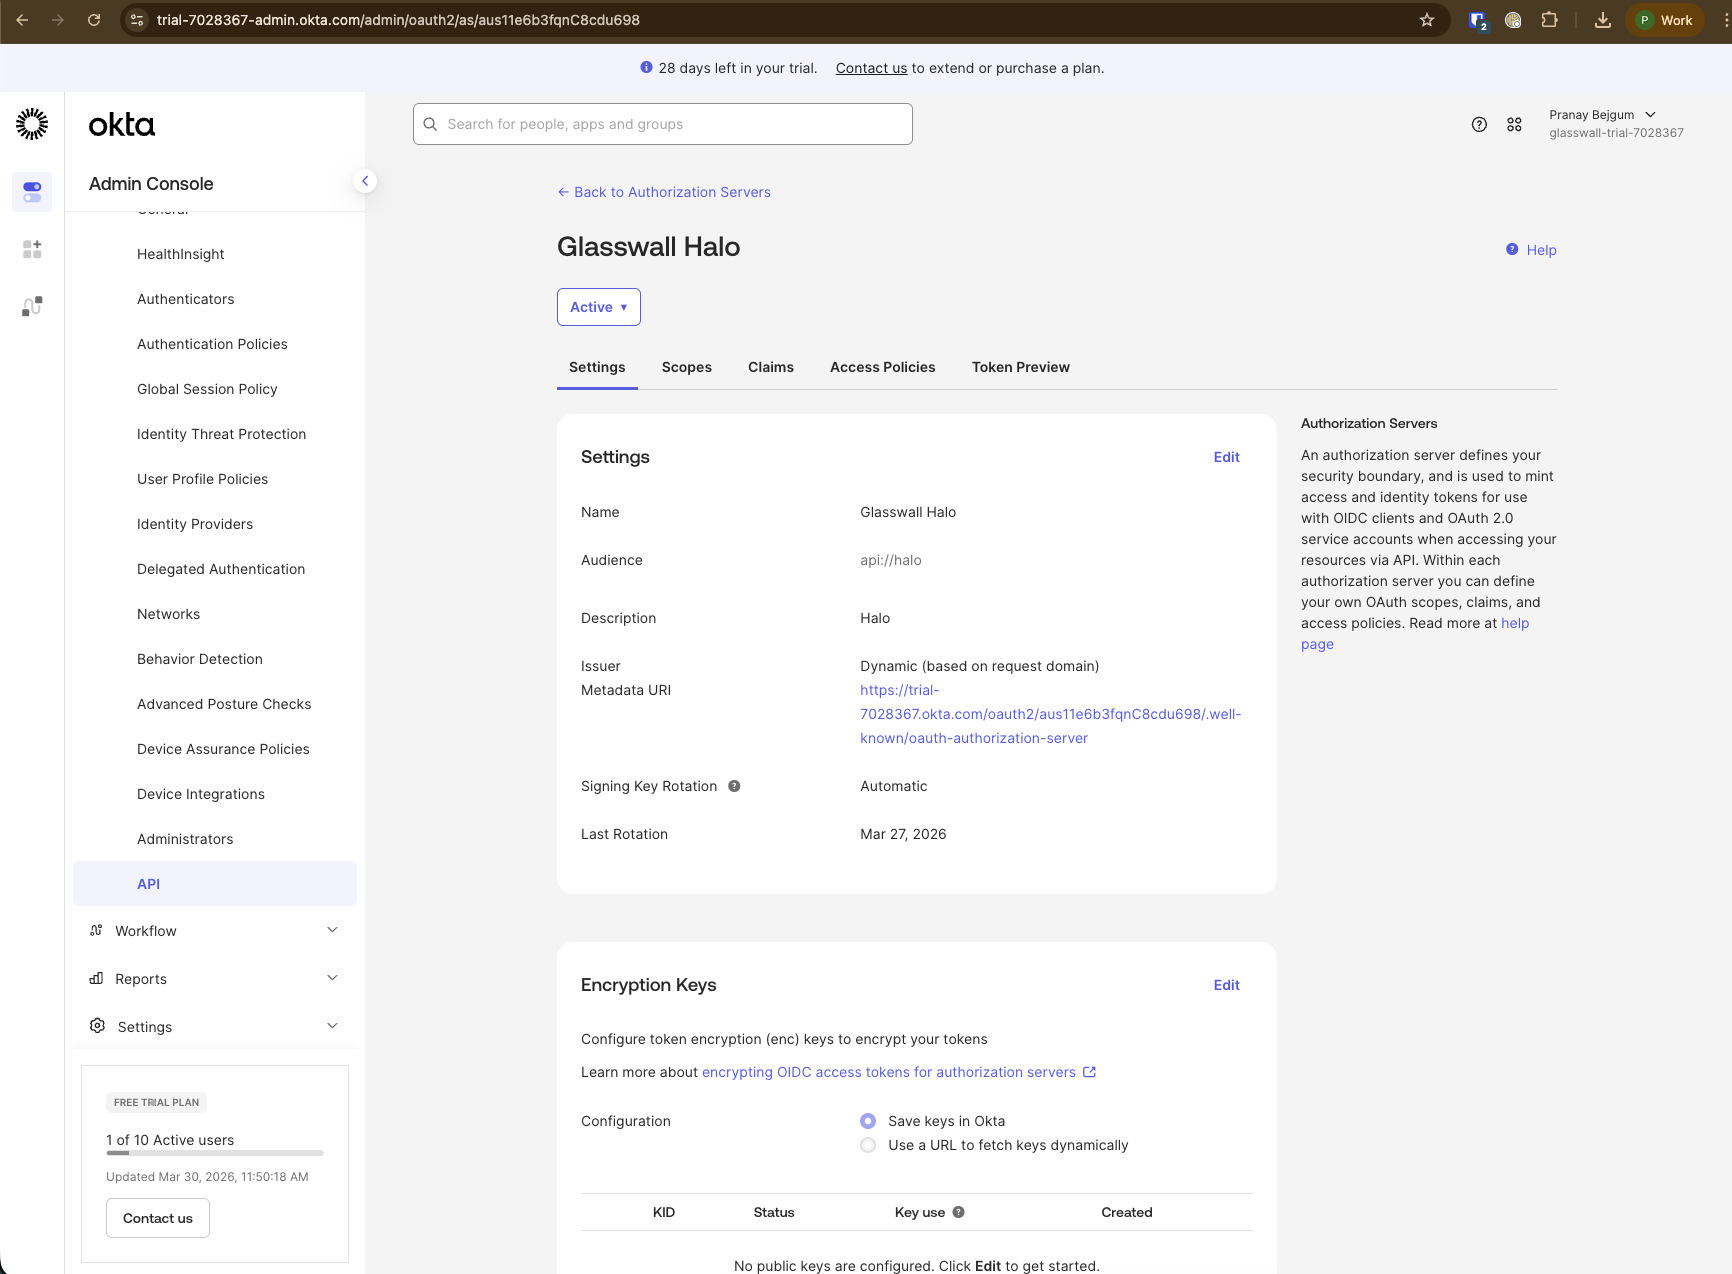Click the workflow connector icon in sidebar
The image size is (1732, 1274).
click(31, 306)
